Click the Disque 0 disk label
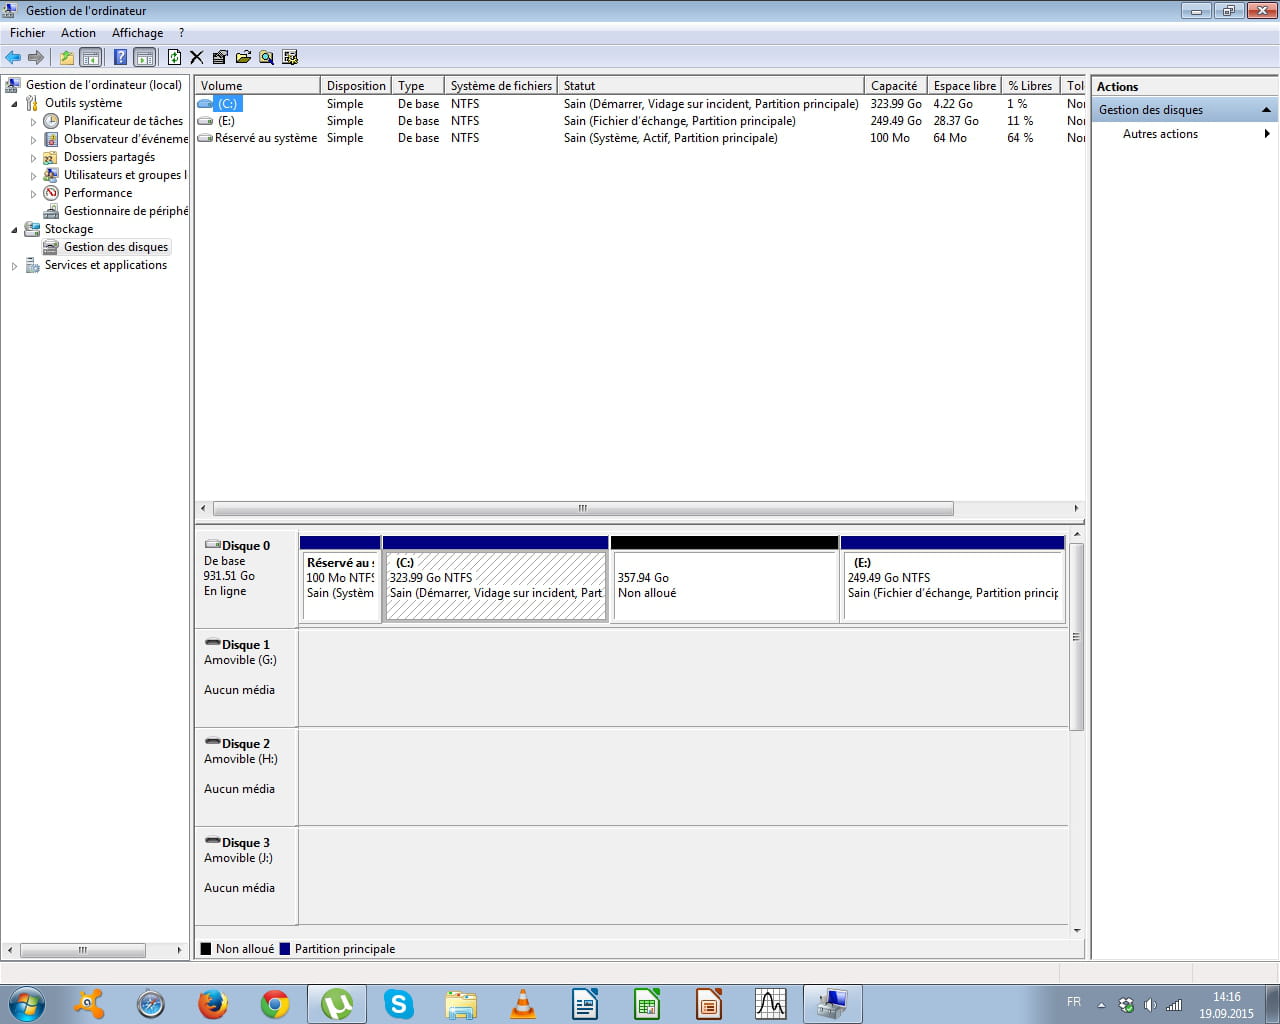 pos(246,577)
